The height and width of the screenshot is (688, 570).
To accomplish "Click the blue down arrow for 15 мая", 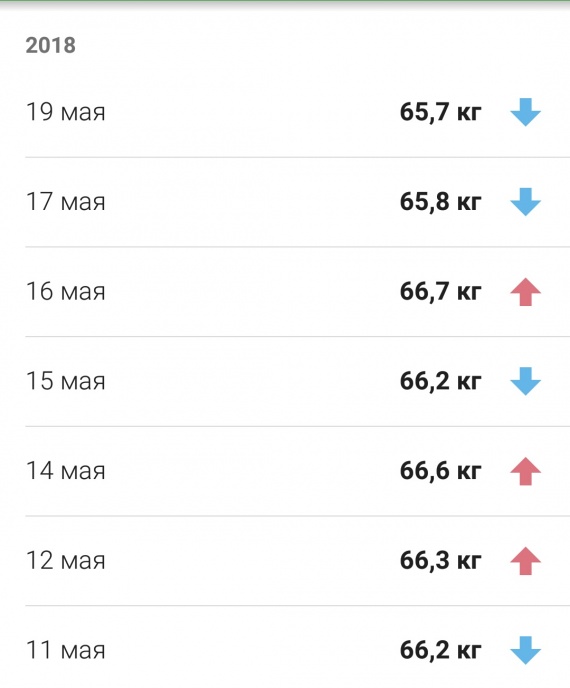I will point(525,381).
